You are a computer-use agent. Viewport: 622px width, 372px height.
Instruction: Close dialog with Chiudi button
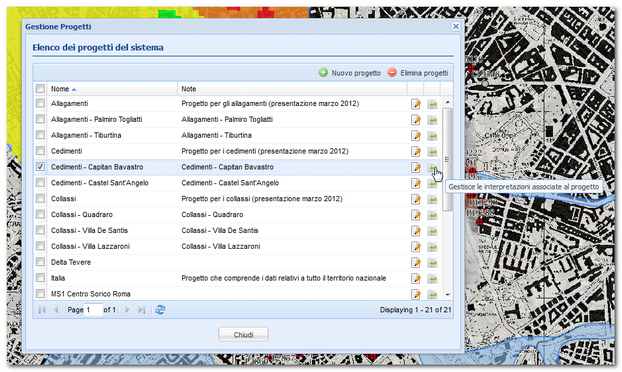pyautogui.click(x=243, y=335)
